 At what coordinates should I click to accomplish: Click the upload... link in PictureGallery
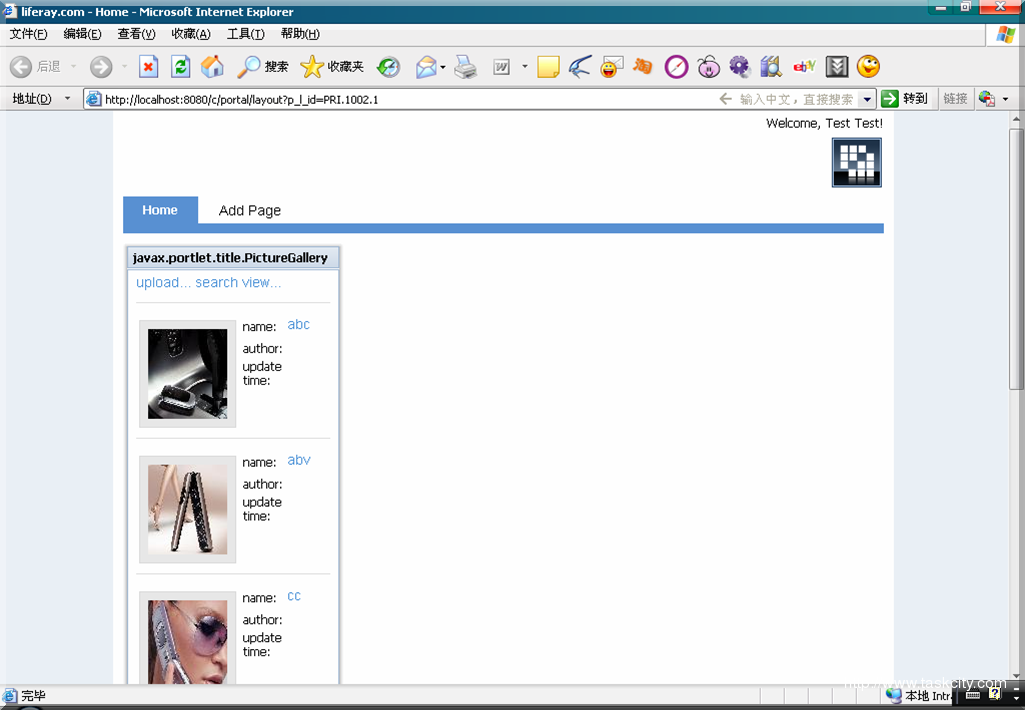coord(163,283)
